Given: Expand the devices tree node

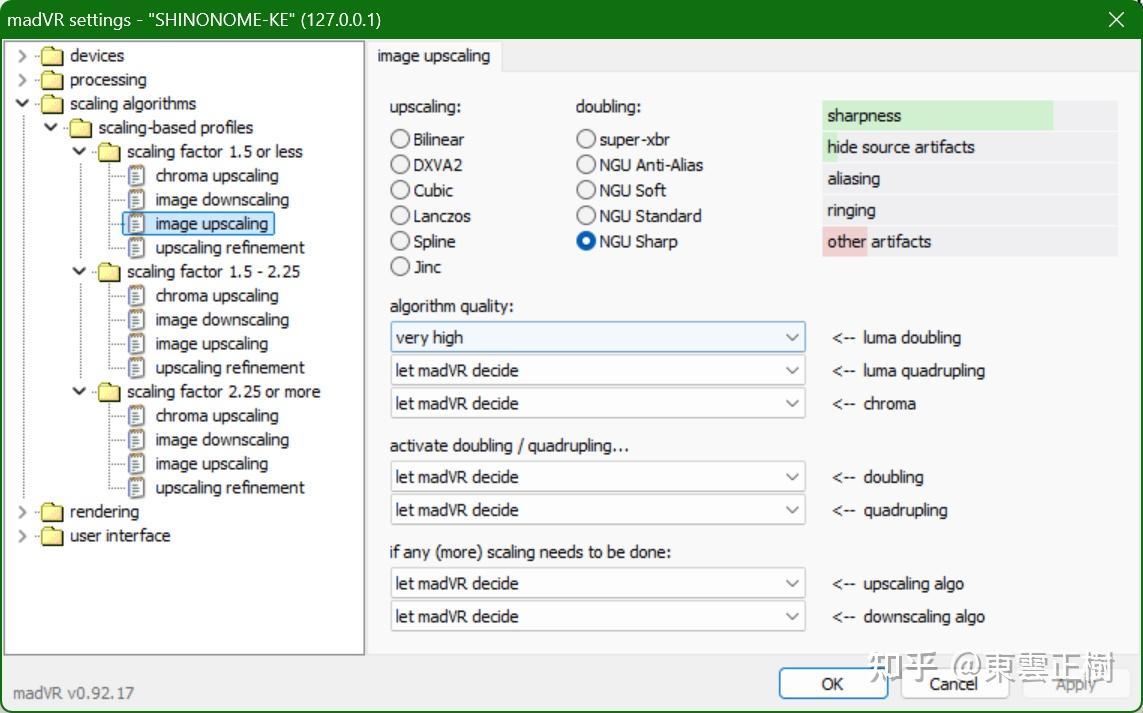Looking at the screenshot, I should pos(22,56).
